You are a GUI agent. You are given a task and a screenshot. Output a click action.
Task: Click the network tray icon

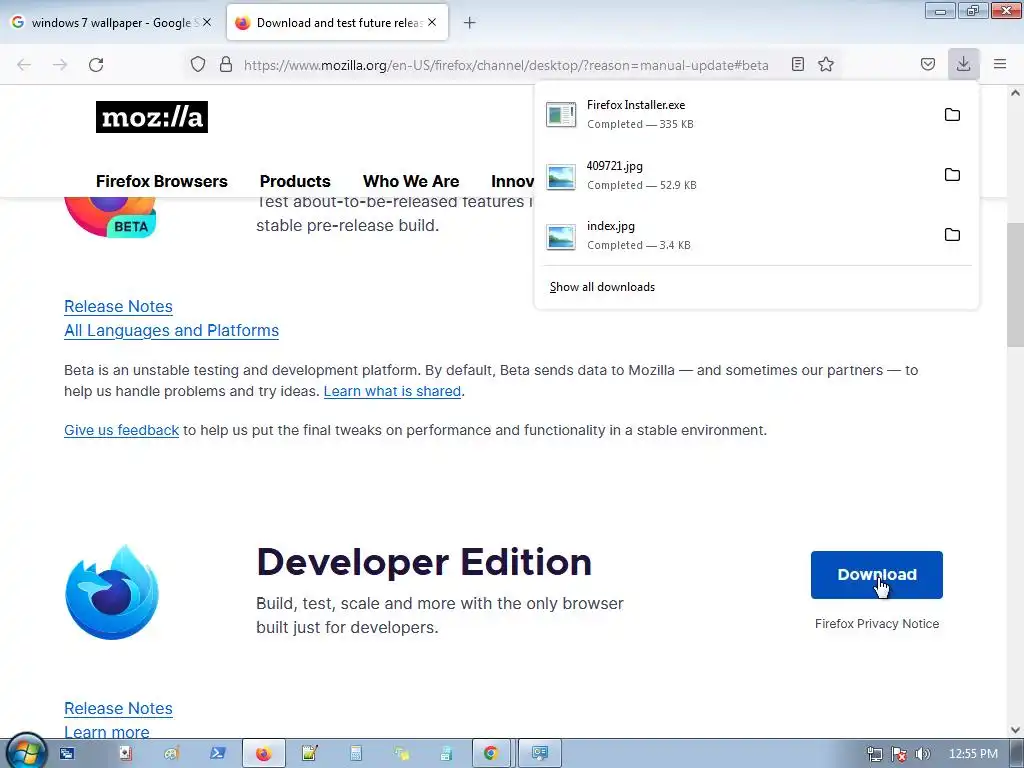tap(874, 754)
